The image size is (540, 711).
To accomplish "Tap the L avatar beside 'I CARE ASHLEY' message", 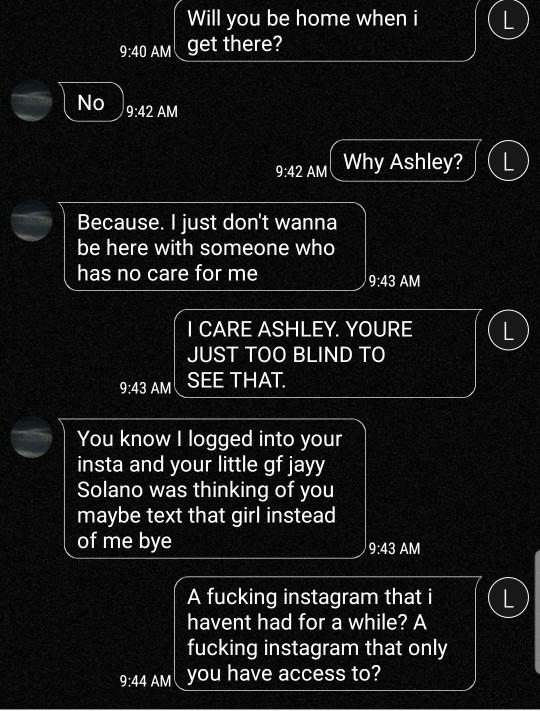I will point(508,330).
